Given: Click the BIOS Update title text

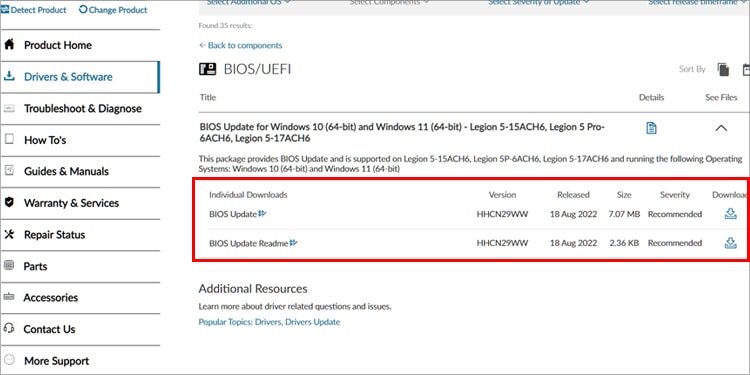Looking at the screenshot, I should 403,132.
